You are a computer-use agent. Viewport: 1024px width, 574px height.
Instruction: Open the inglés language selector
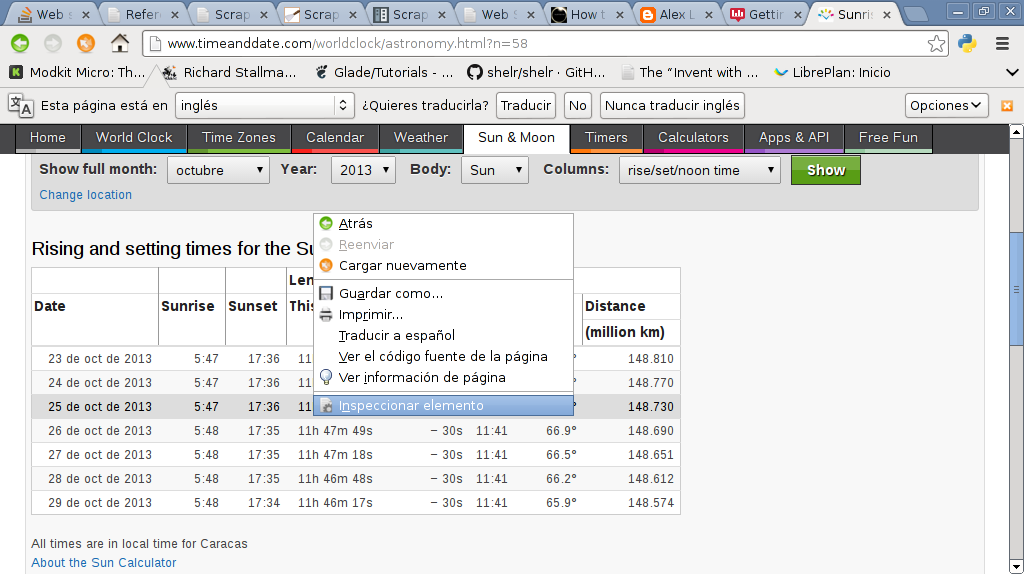click(265, 105)
